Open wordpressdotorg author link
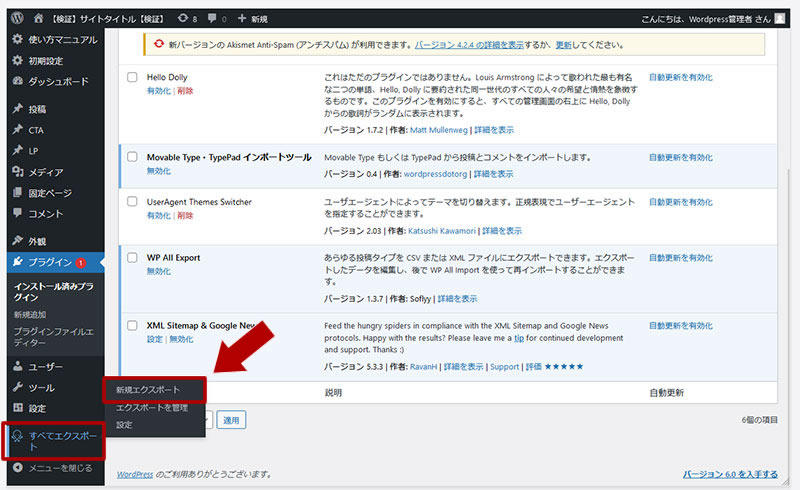The width and height of the screenshot is (800, 490). click(435, 174)
